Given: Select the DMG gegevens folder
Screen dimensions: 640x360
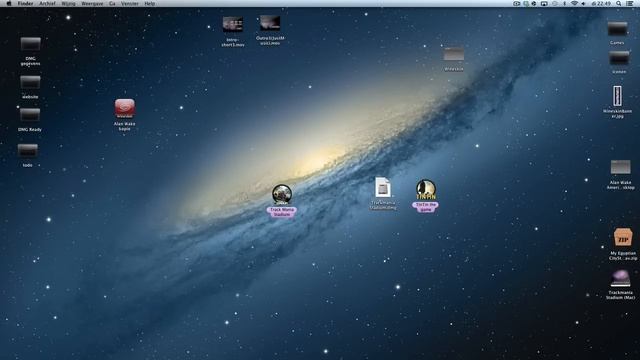Looking at the screenshot, I should click(31, 44).
